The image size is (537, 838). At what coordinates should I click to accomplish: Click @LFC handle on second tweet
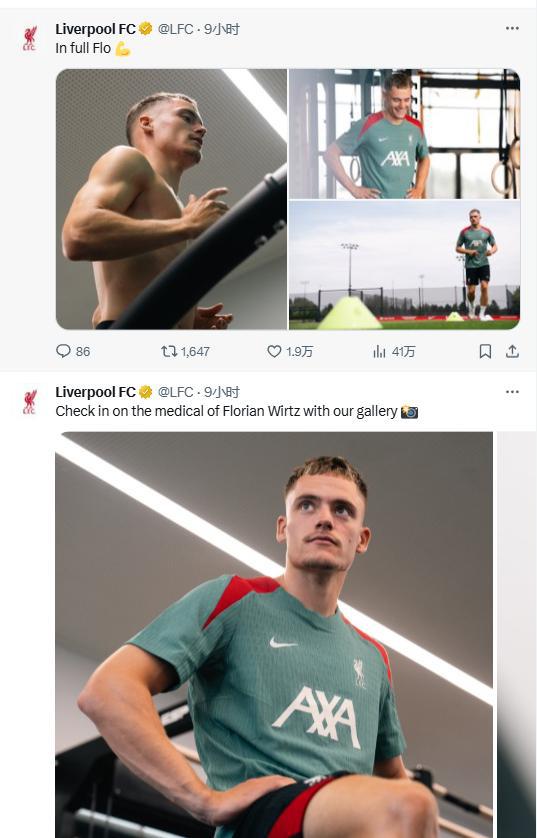[x=175, y=392]
